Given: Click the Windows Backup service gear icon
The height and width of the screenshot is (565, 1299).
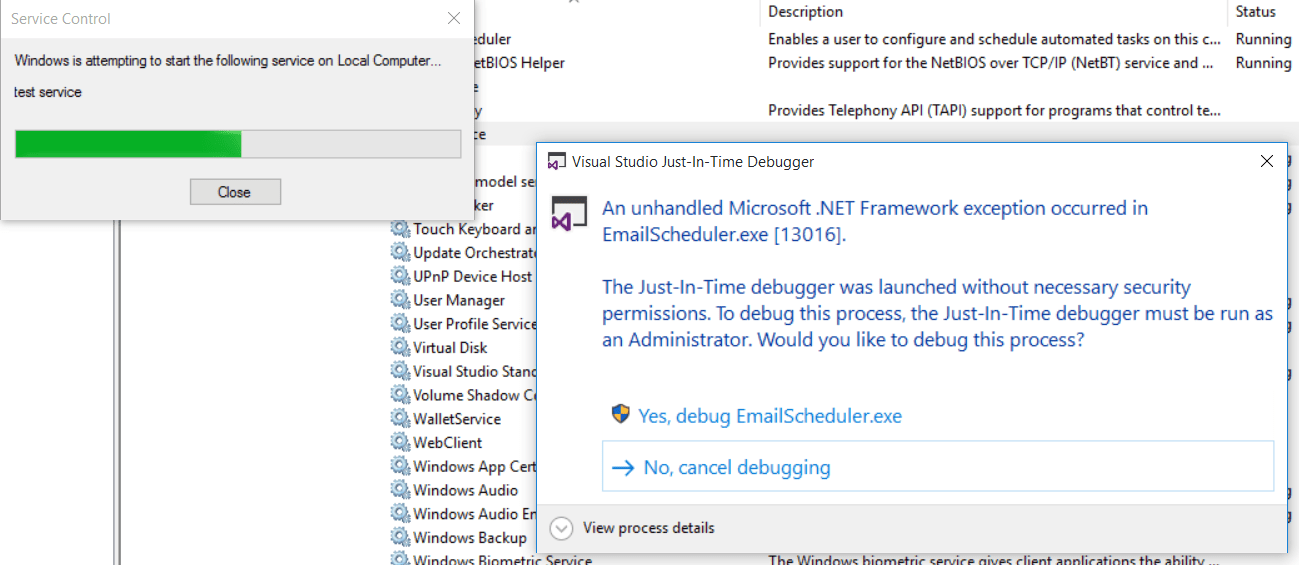Looking at the screenshot, I should pos(401,538).
